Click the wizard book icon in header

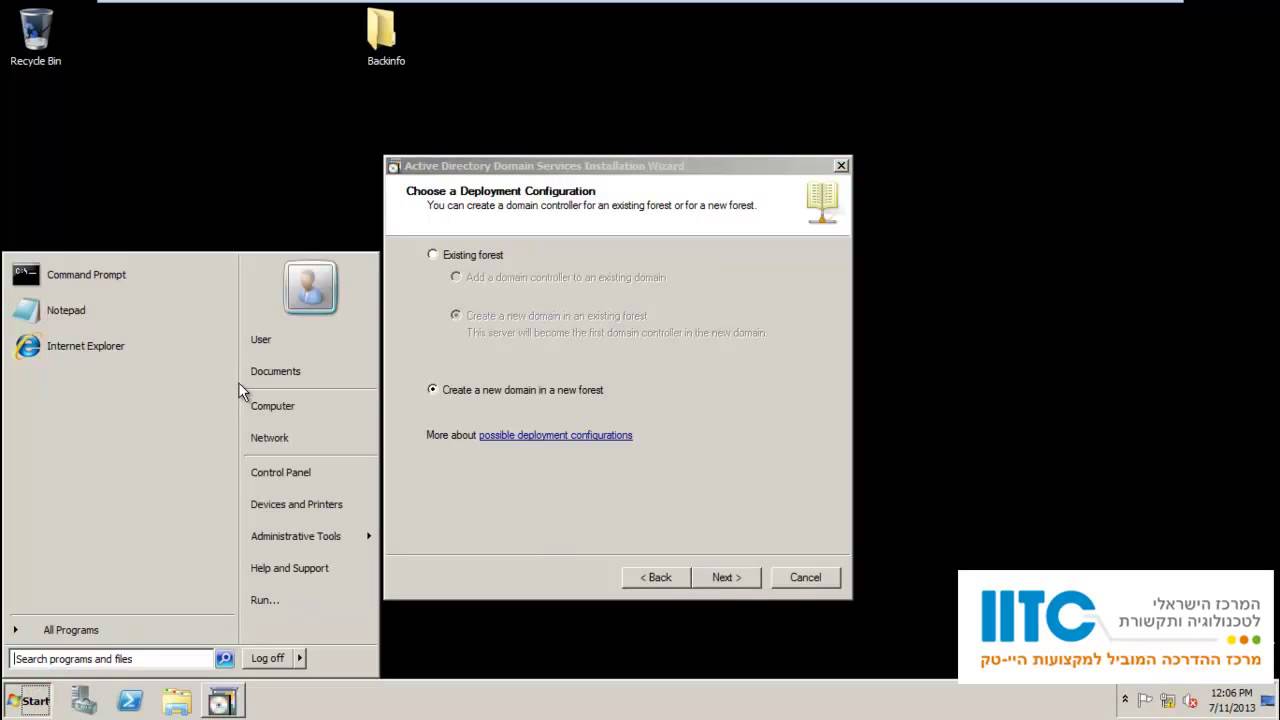click(x=822, y=202)
